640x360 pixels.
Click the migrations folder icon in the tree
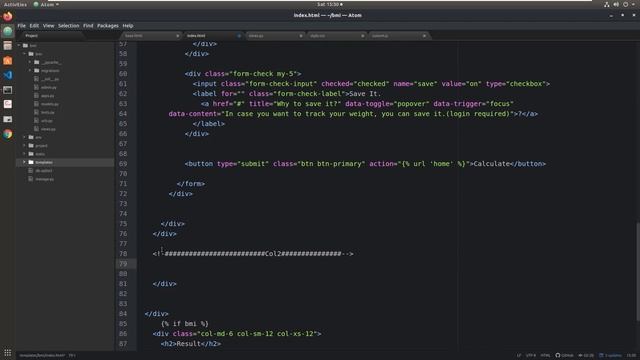[37, 71]
